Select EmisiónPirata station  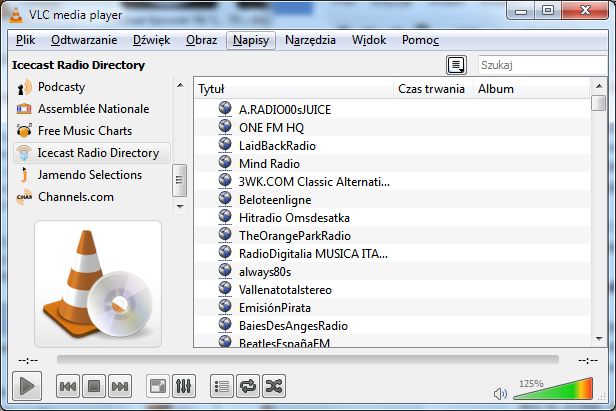pyautogui.click(x=392, y=308)
